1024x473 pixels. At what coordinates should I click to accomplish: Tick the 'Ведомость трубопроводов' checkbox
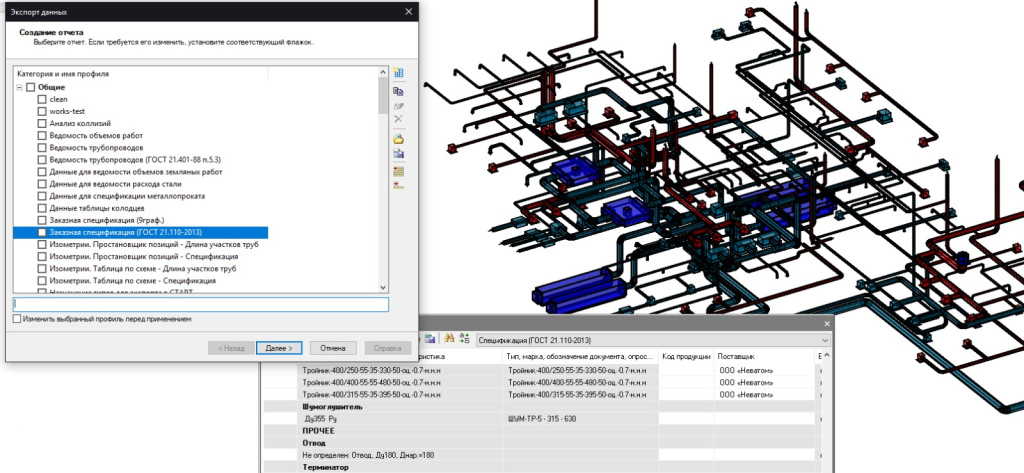(x=42, y=148)
